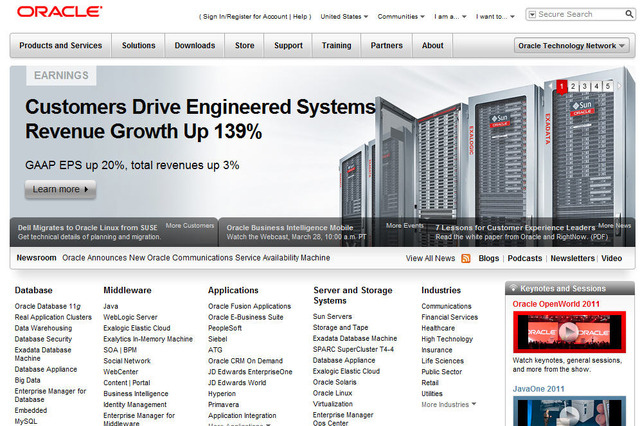Open the Training menu
Screen dimensions: 640x426
tap(336, 45)
